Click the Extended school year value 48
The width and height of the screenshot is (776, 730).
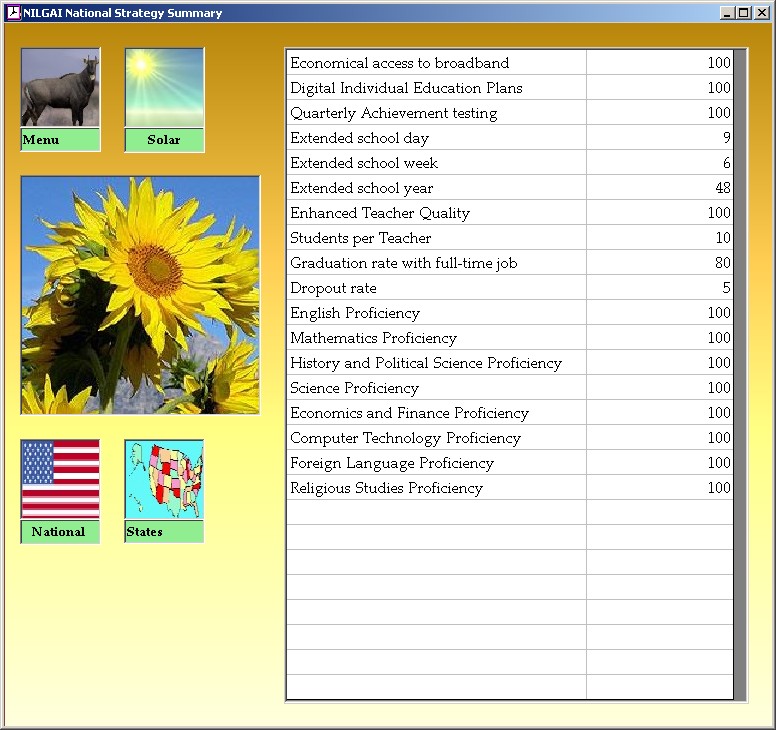click(x=659, y=188)
